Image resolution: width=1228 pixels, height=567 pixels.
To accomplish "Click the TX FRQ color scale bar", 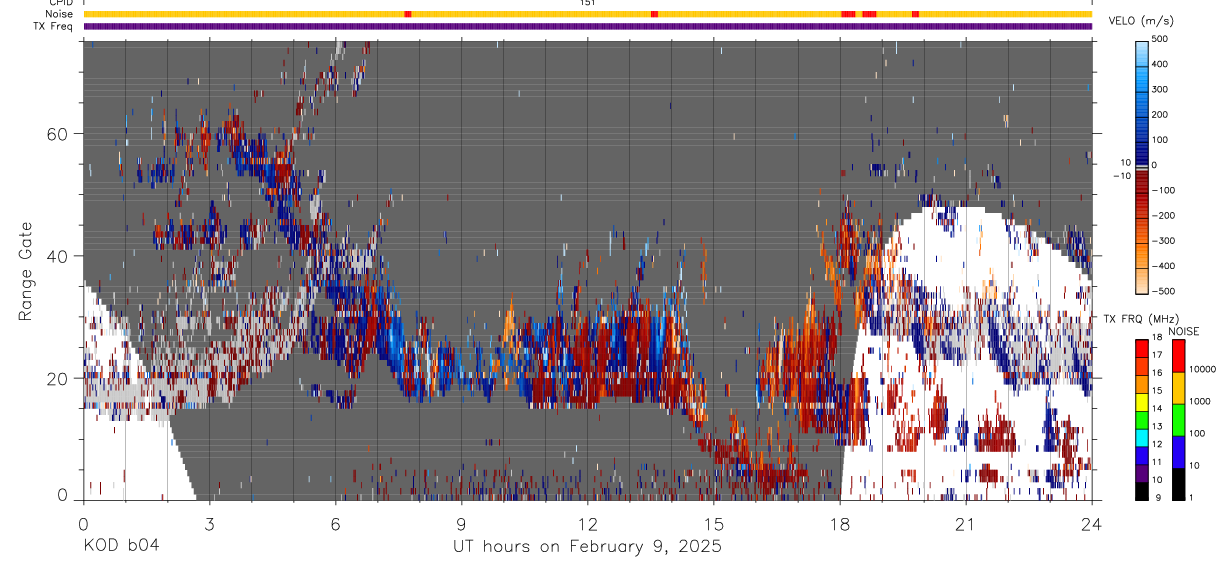I will point(1142,419).
